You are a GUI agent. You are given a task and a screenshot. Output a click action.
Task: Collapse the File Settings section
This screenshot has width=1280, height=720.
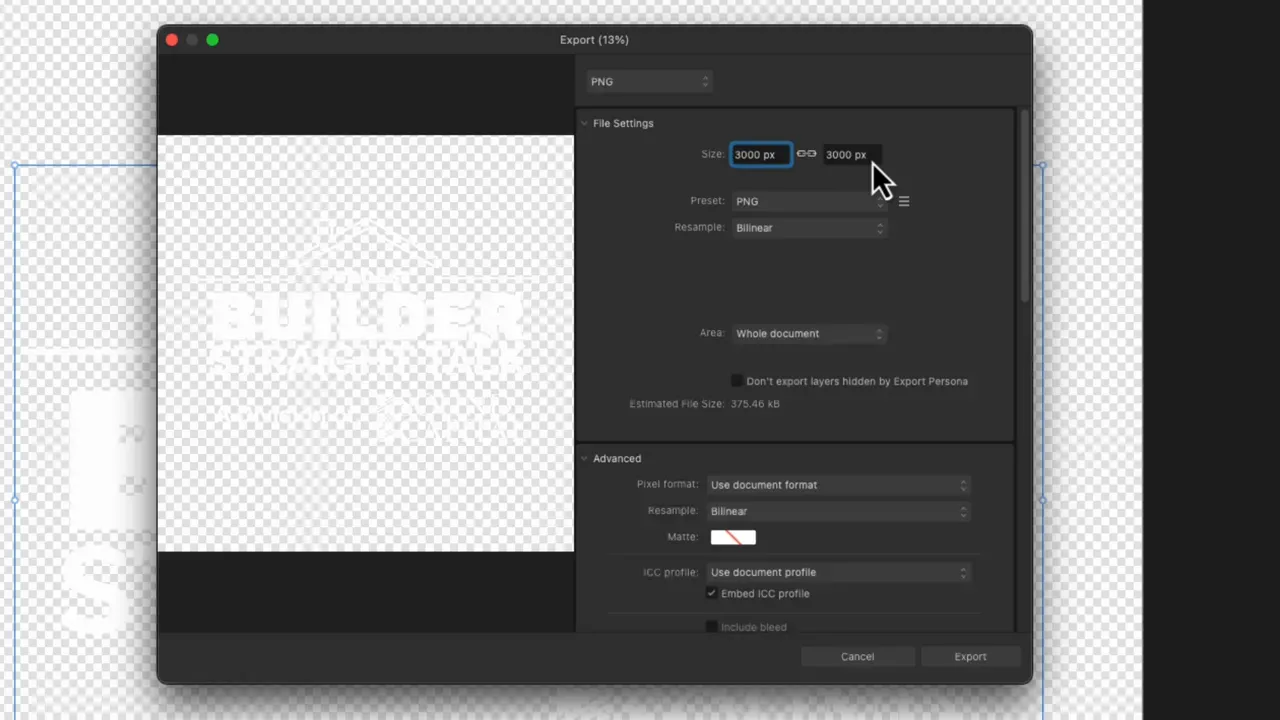[585, 123]
